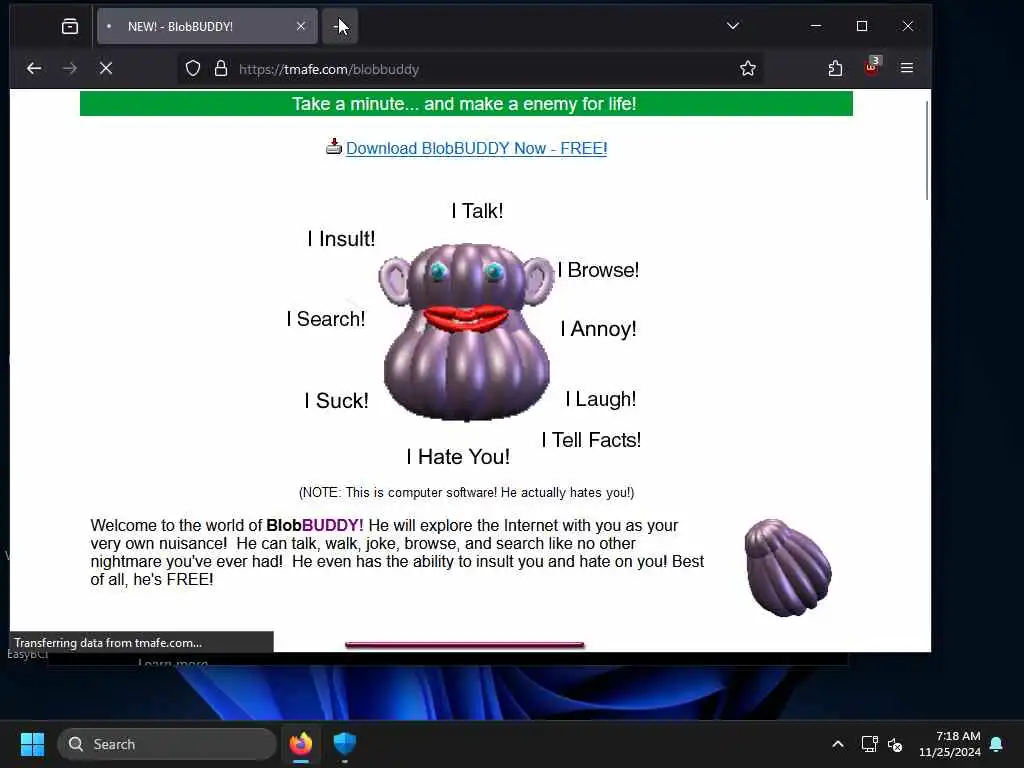Expand the list all tabs chevron
This screenshot has height=768, width=1024.
(x=733, y=26)
